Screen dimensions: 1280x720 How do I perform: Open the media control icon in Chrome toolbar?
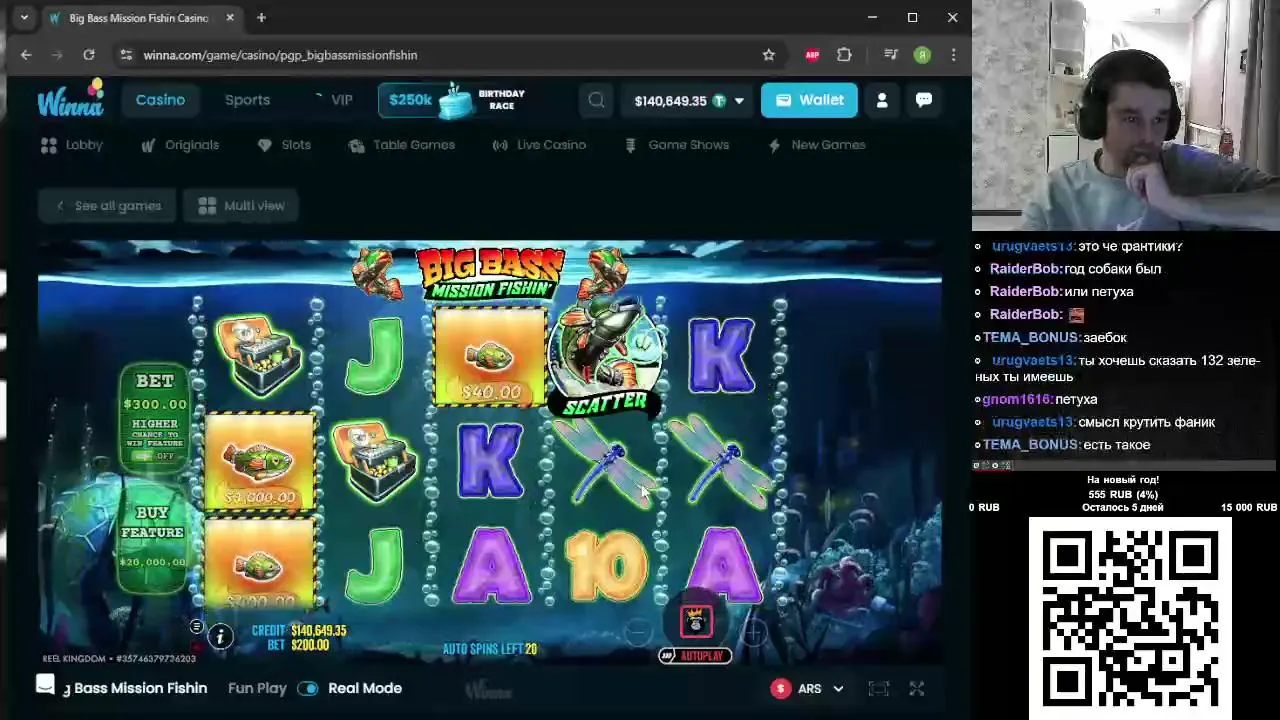pos(891,55)
